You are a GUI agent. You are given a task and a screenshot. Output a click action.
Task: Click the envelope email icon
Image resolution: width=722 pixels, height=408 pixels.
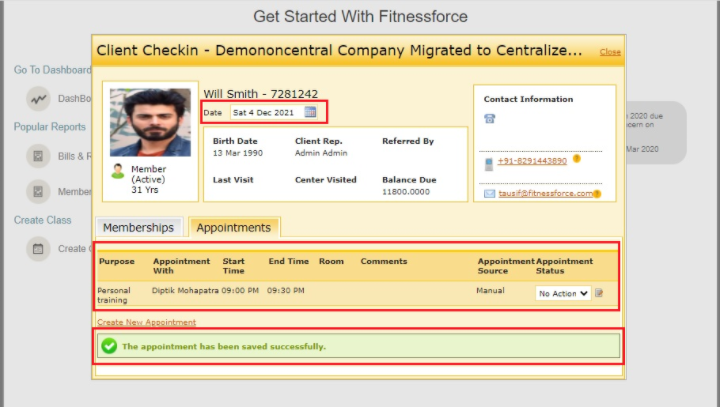point(489,194)
